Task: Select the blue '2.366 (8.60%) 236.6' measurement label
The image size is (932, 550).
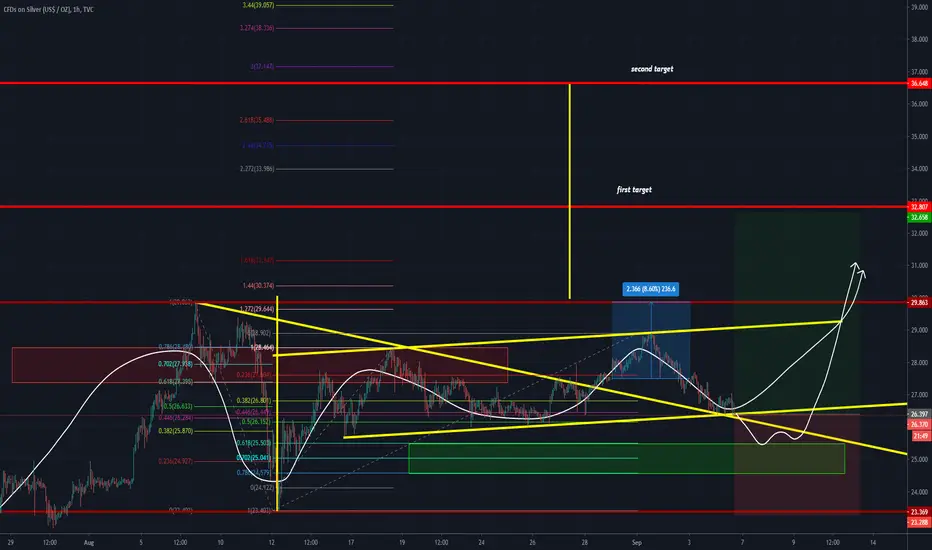Action: tap(651, 289)
